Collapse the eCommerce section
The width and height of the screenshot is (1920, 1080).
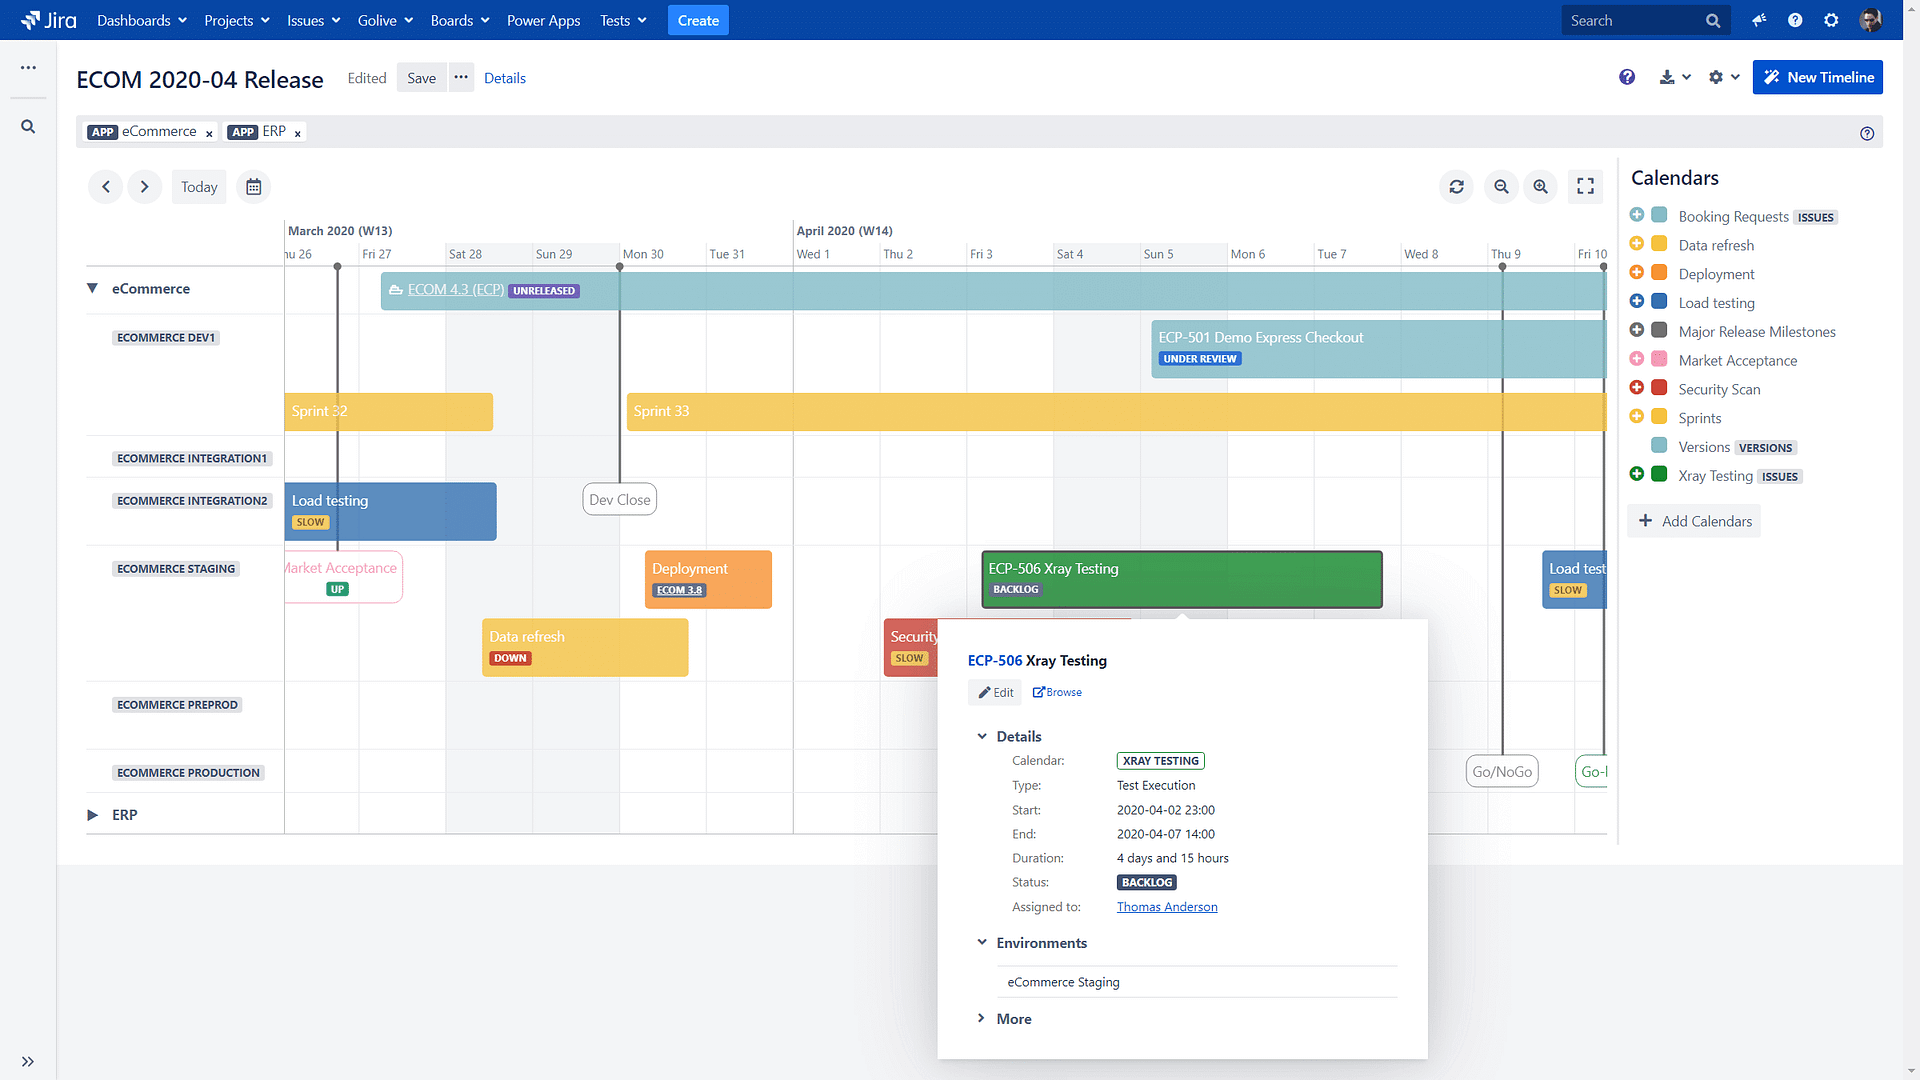tap(92, 288)
